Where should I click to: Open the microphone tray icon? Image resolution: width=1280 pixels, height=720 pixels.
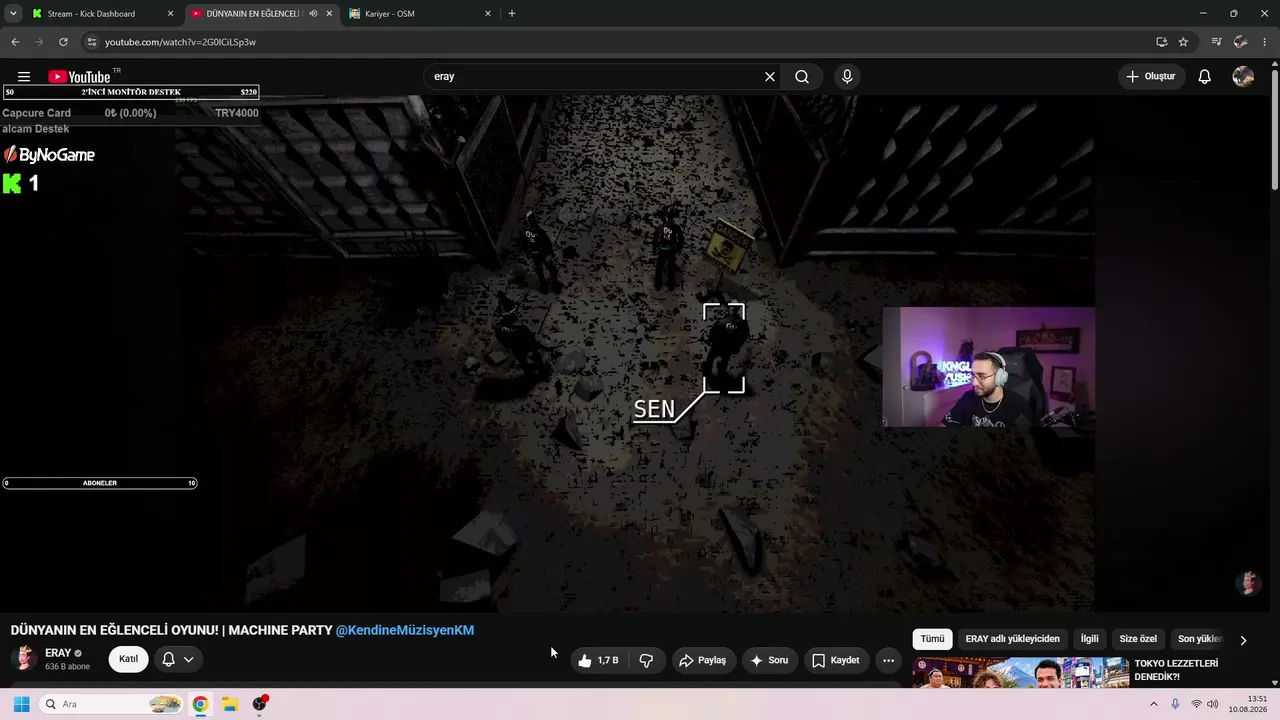1175,704
